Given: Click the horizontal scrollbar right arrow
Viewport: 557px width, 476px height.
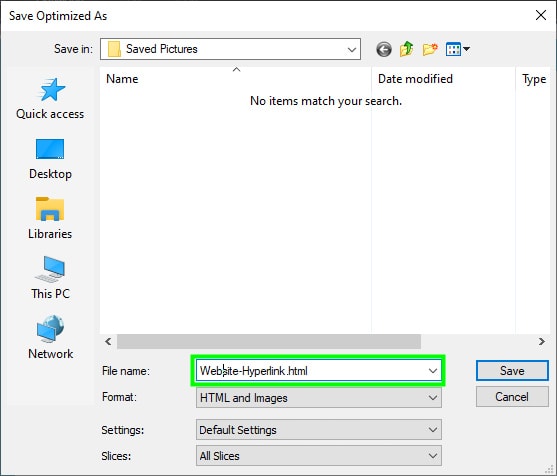Looking at the screenshot, I should (541, 341).
